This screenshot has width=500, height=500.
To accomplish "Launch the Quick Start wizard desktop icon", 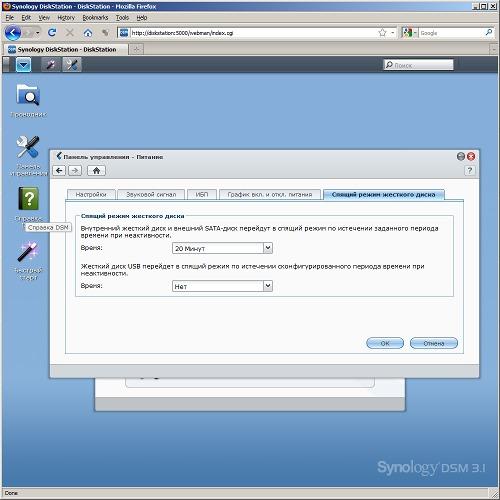I will point(28,261).
